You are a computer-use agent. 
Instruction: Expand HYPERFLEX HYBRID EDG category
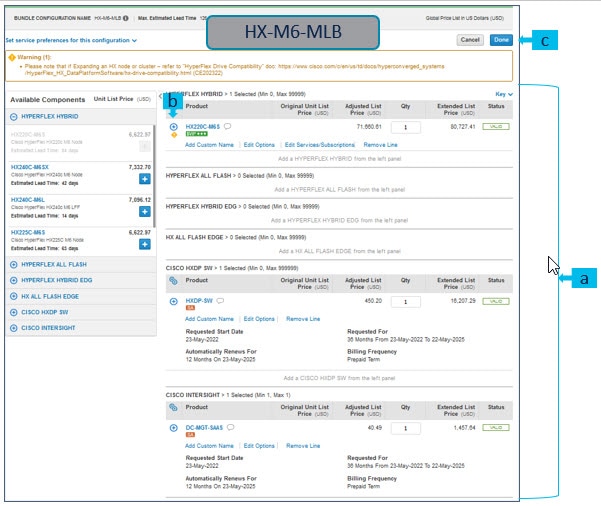pyautogui.click(x=14, y=280)
